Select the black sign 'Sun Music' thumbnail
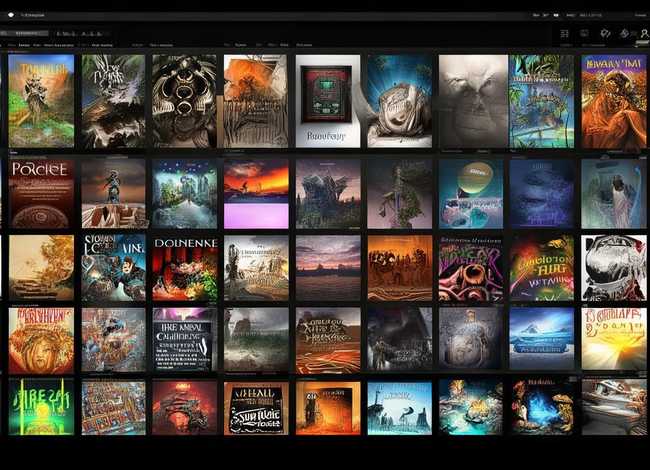Image resolution: width=650 pixels, height=470 pixels. (256, 408)
